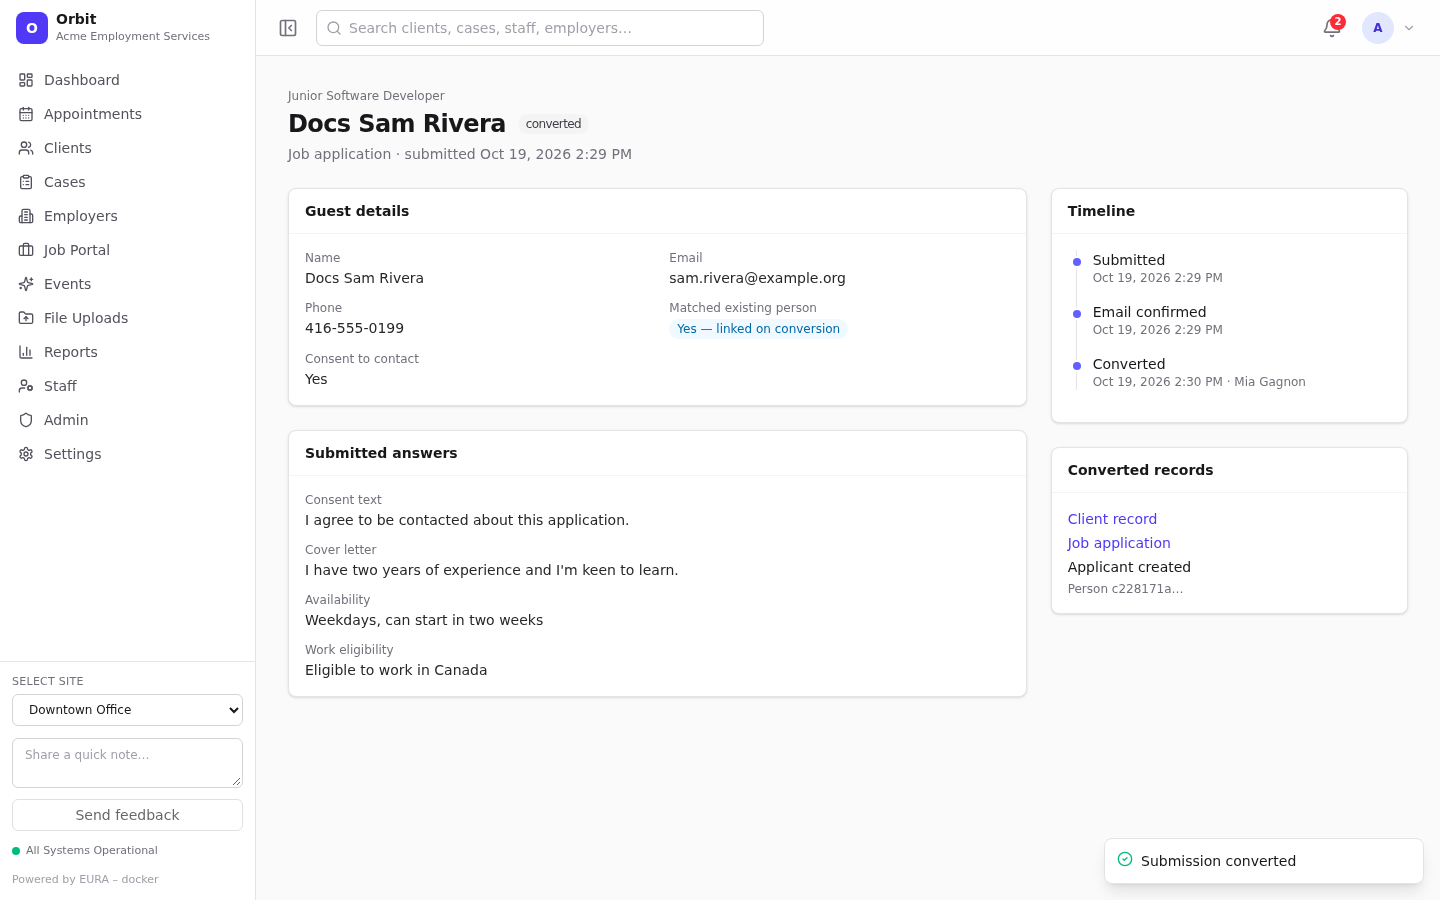Click the Converted timeline entry
The height and width of the screenshot is (900, 1440).
click(x=1198, y=372)
